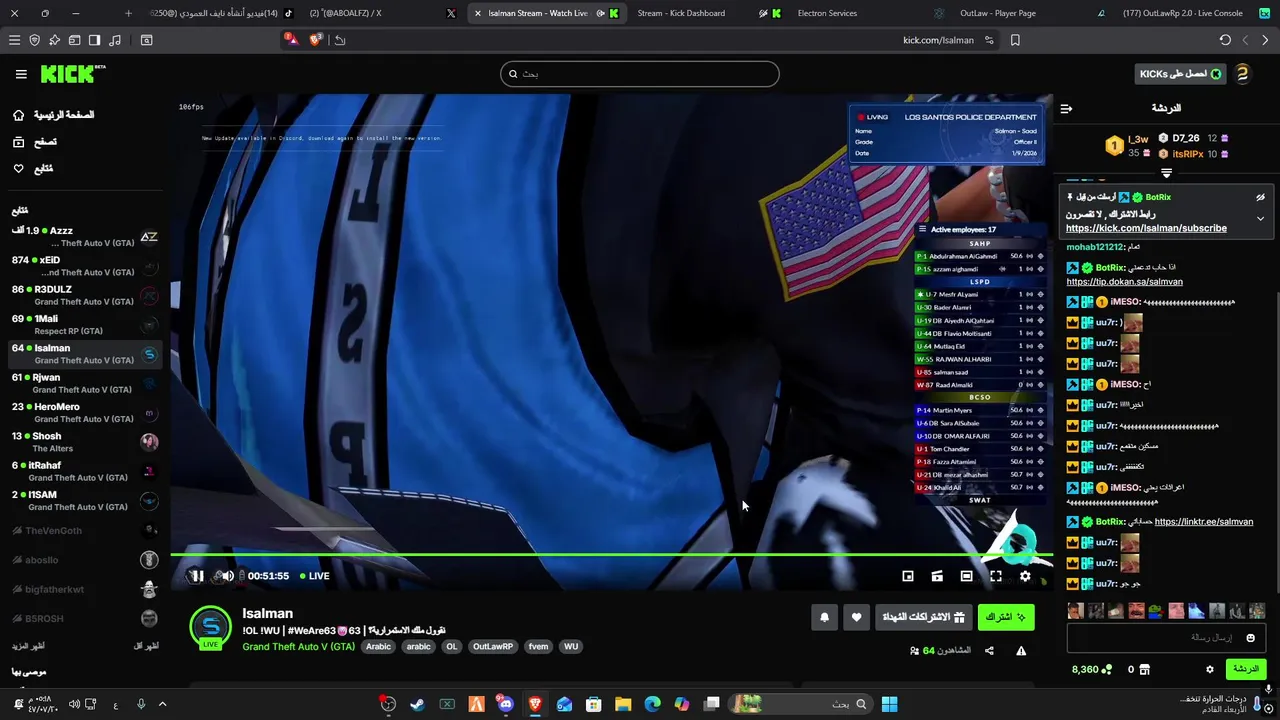Select offline TheVenGoth channel
This screenshot has height=720, width=1280.
point(85,531)
